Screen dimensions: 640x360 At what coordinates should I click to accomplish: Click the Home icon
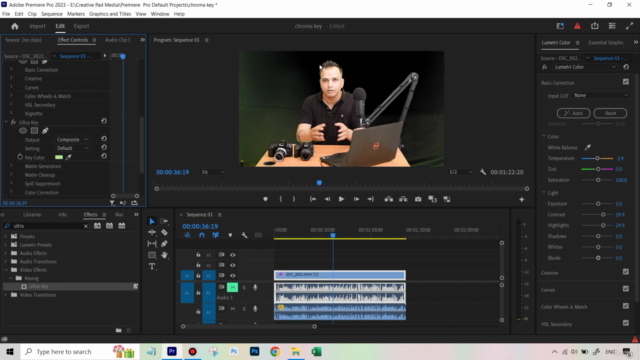coord(15,26)
